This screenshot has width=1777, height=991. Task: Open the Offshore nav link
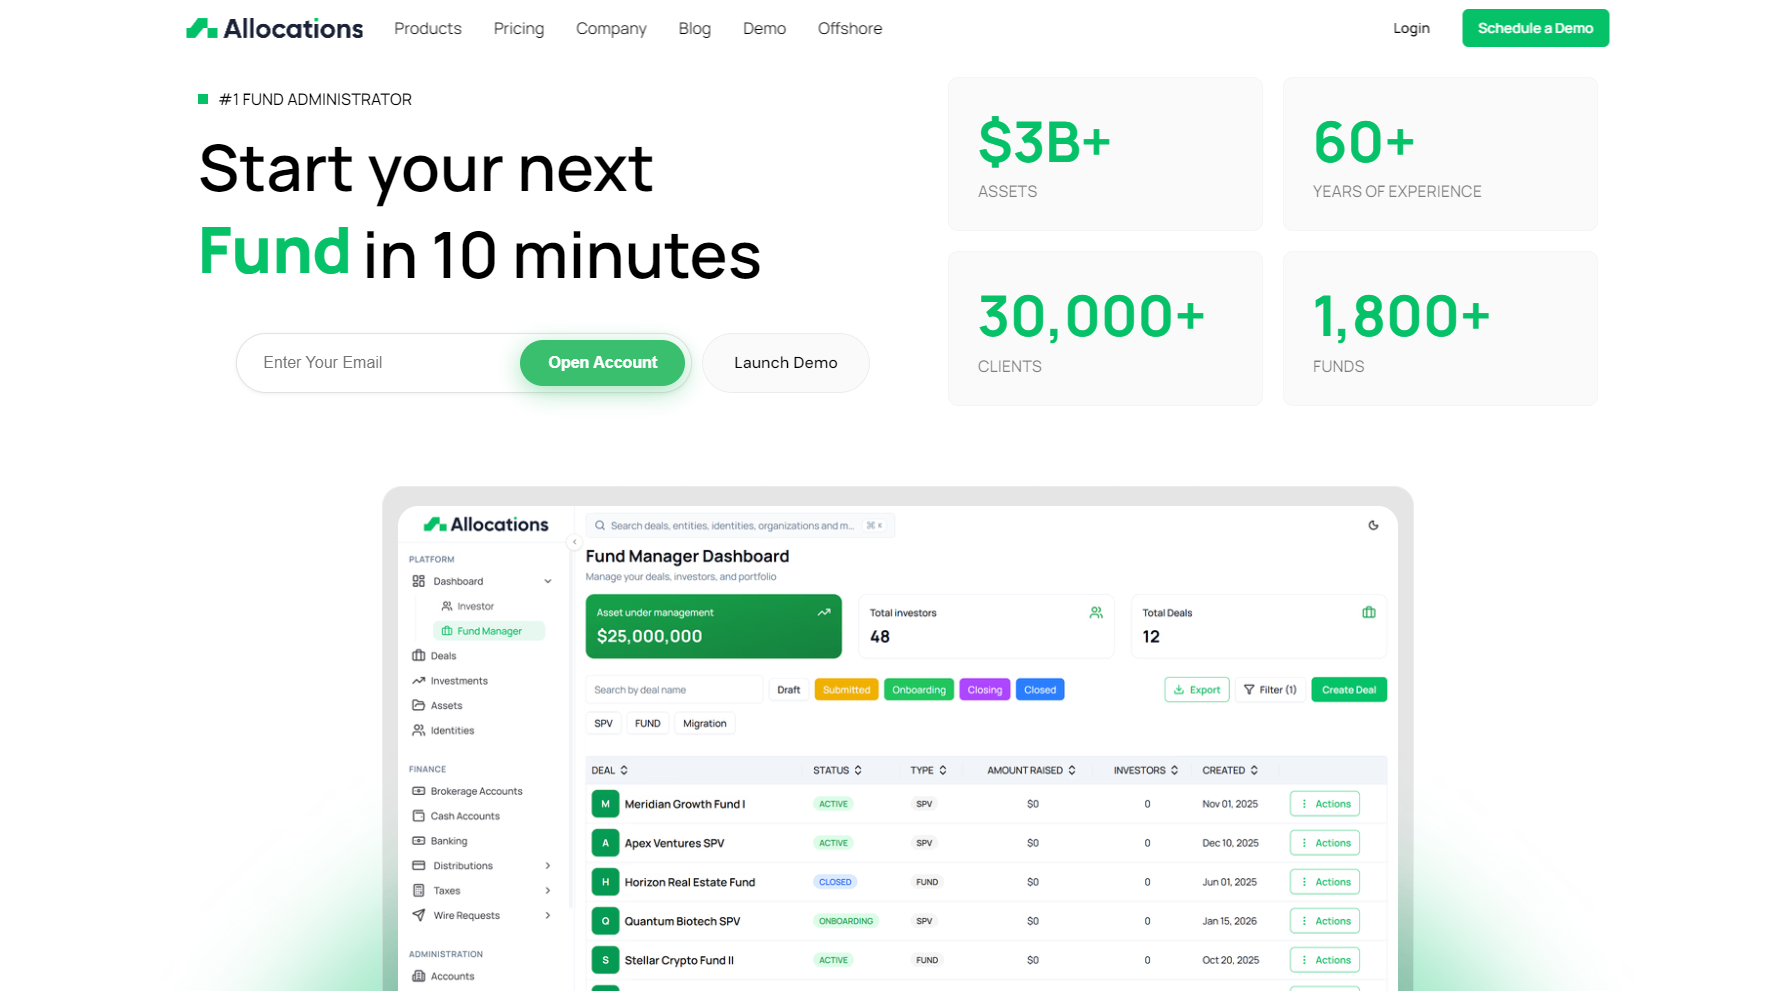pyautogui.click(x=850, y=28)
